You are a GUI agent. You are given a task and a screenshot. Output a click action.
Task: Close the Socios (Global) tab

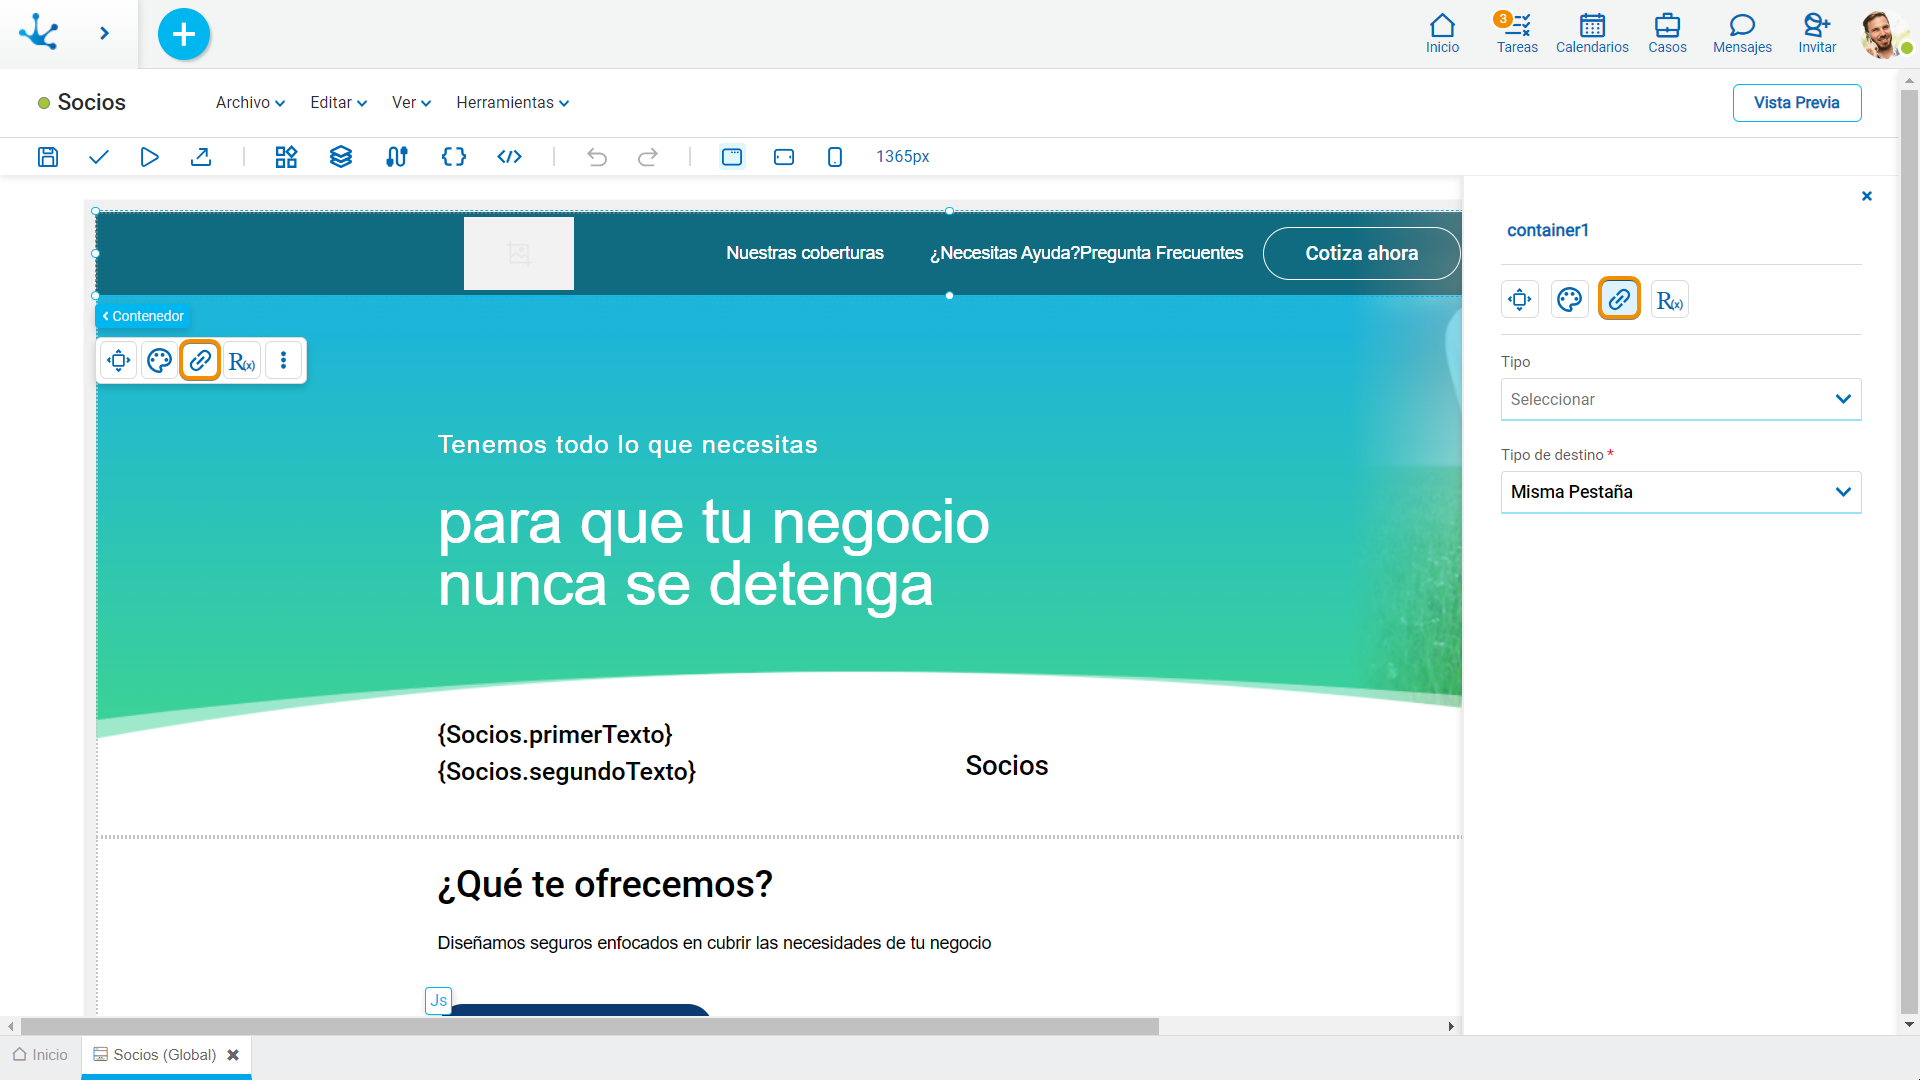[x=233, y=1055]
